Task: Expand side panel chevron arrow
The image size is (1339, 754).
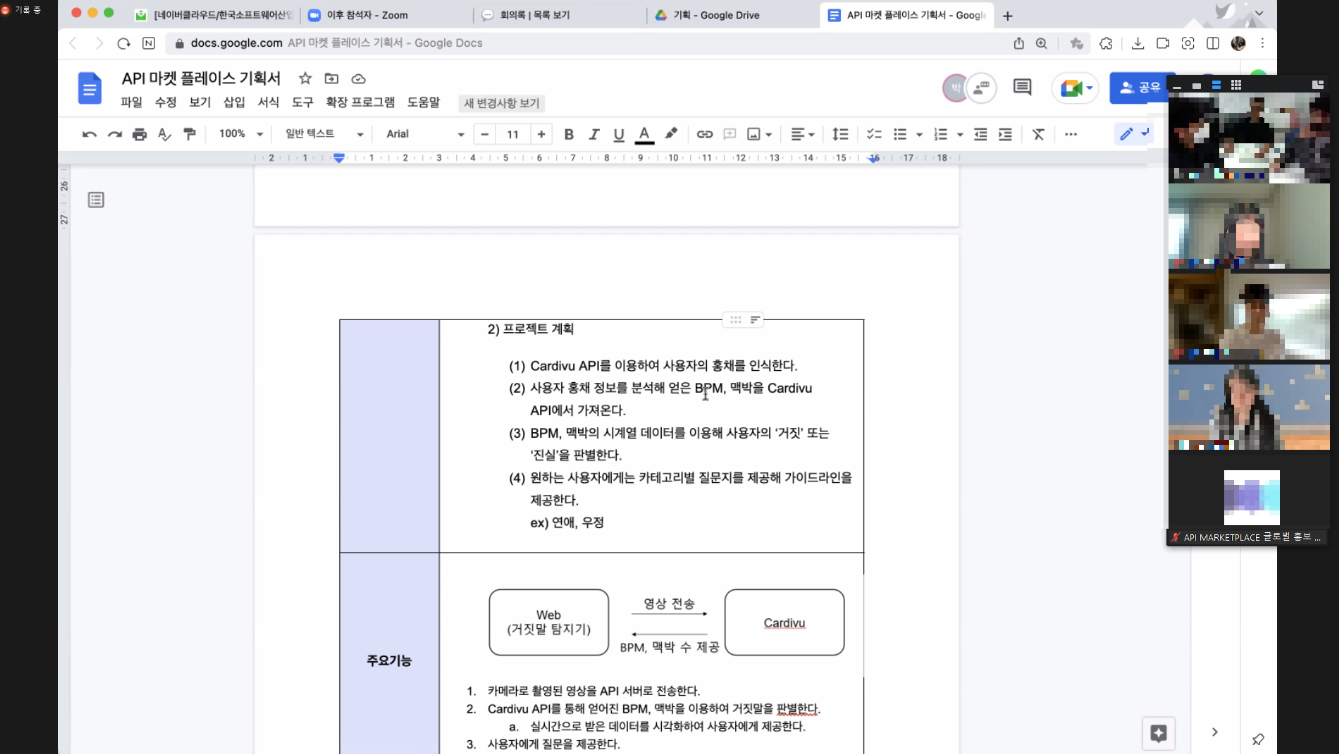Action: click(1215, 733)
